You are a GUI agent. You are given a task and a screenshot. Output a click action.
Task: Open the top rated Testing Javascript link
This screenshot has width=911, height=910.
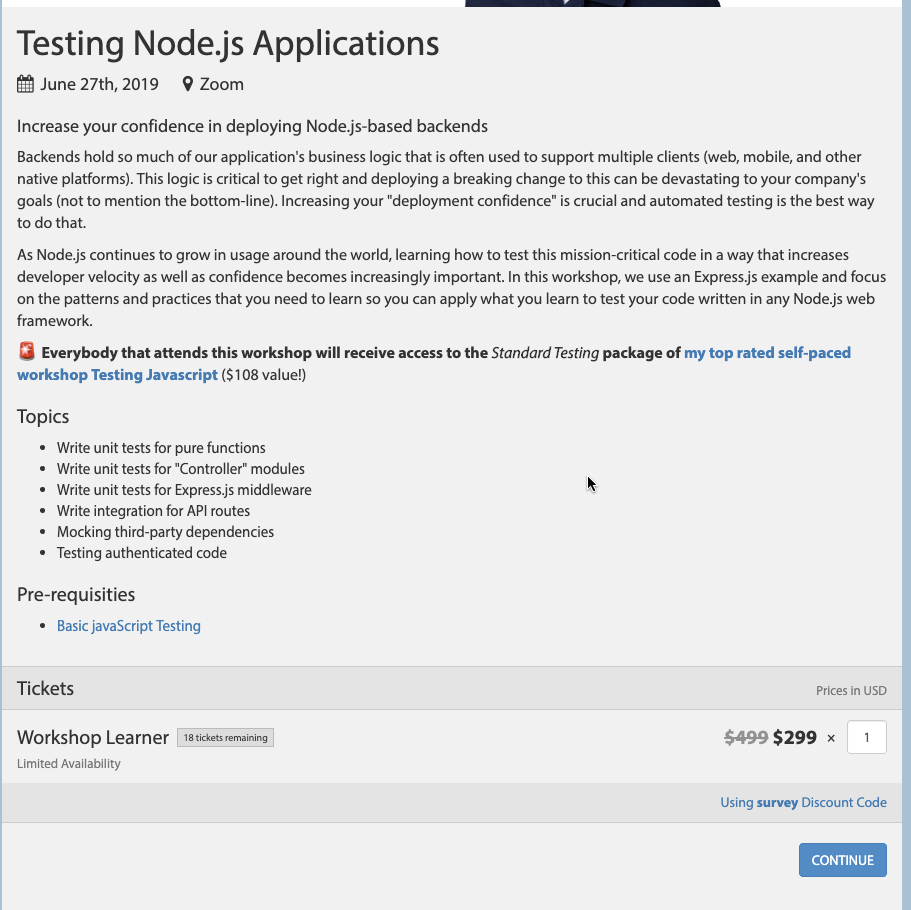(x=767, y=353)
